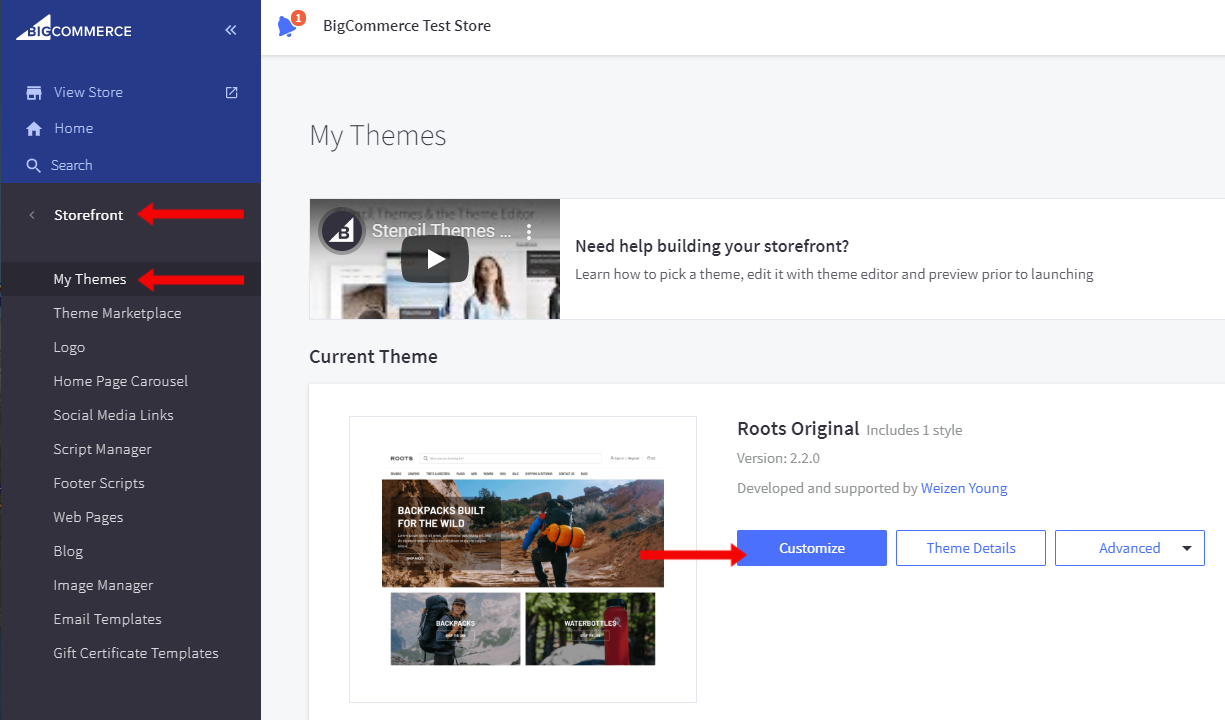This screenshot has height=720, width=1225.
Task: Open Theme Details
Action: pyautogui.click(x=970, y=547)
